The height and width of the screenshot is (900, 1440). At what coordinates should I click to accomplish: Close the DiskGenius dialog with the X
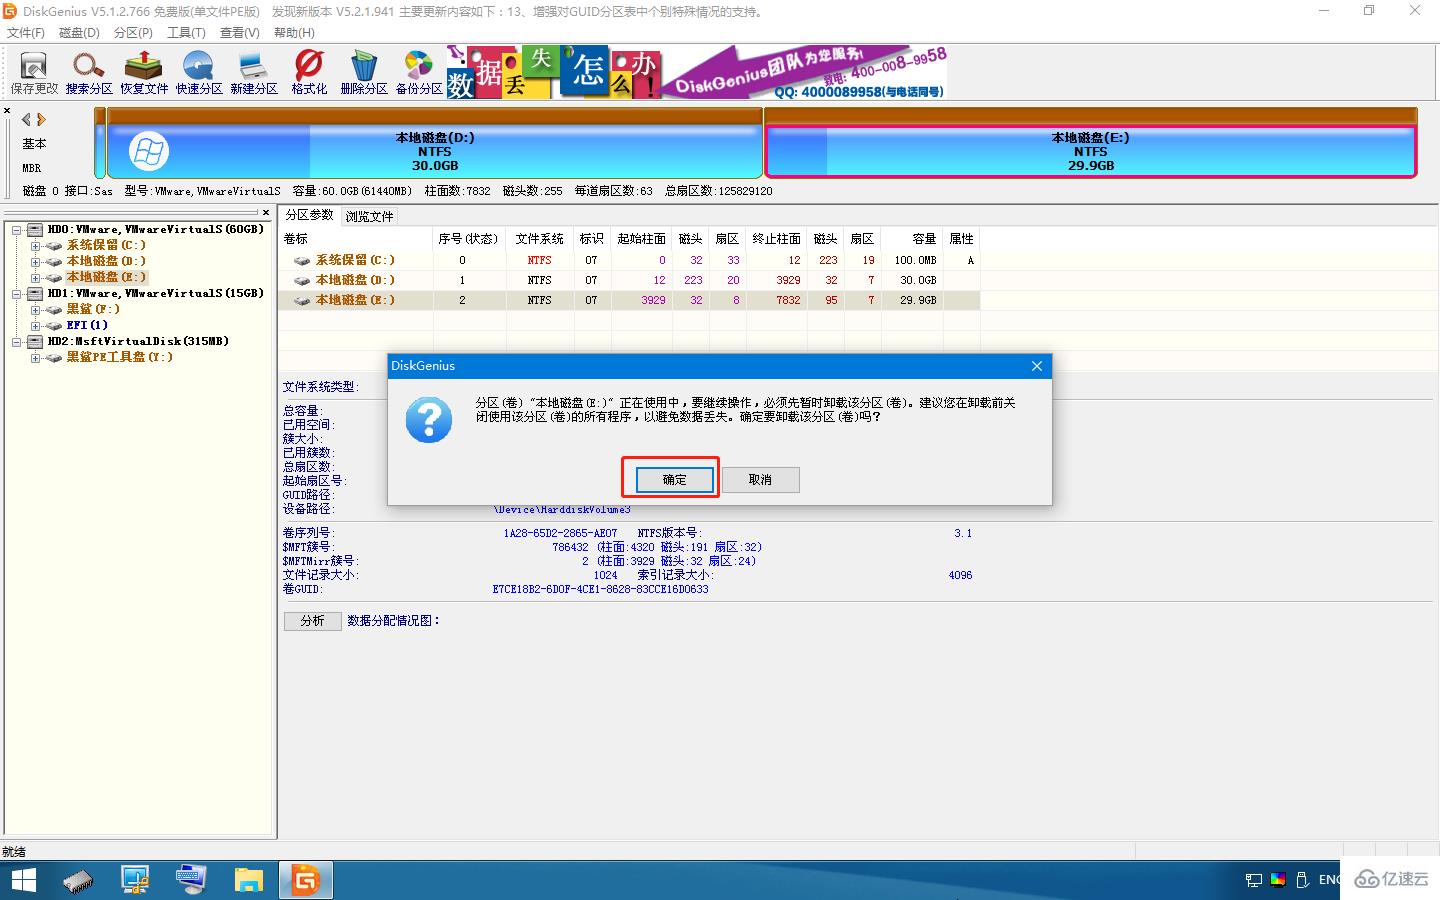coord(1037,366)
